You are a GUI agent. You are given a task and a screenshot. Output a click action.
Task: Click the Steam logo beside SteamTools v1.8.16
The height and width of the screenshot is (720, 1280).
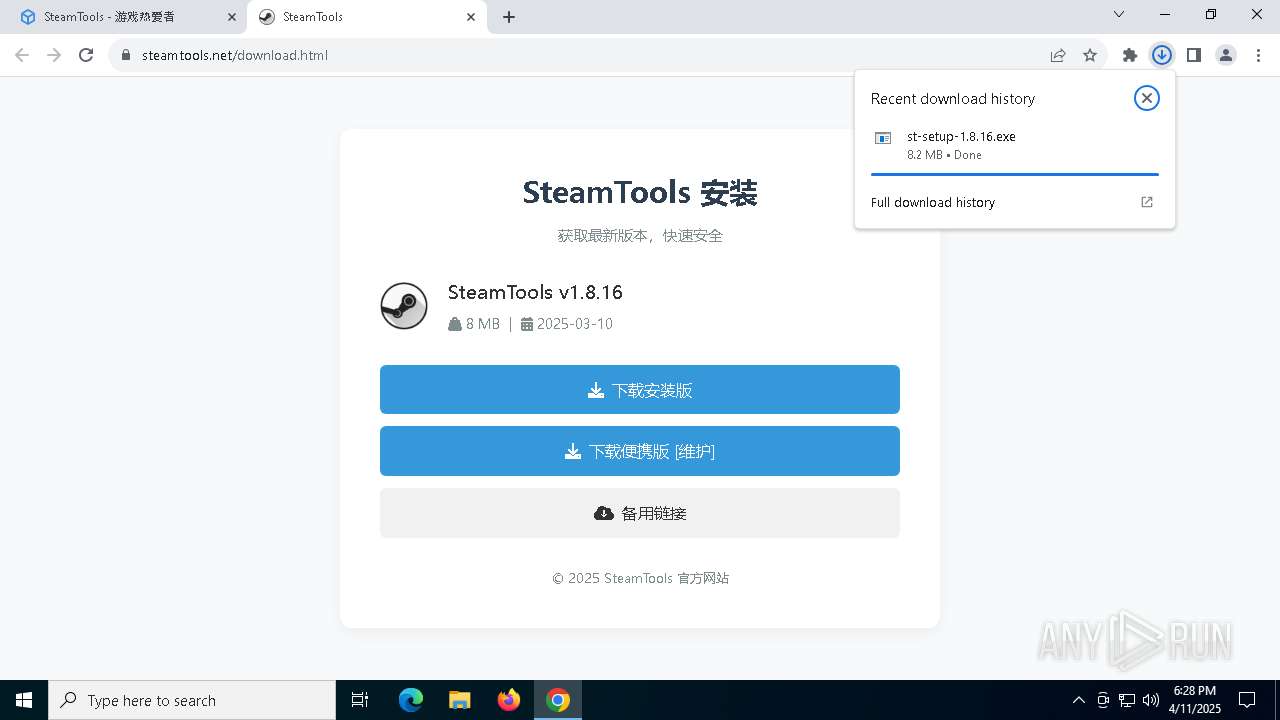pyautogui.click(x=404, y=306)
